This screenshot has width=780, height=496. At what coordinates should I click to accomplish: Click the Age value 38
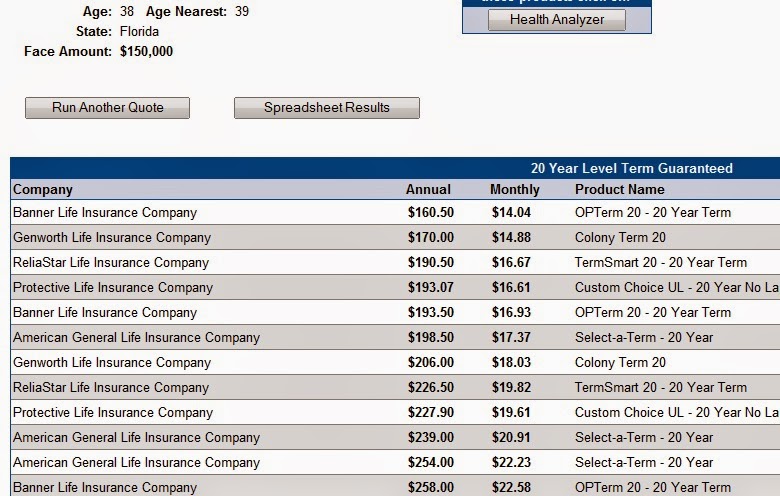pyautogui.click(x=127, y=11)
